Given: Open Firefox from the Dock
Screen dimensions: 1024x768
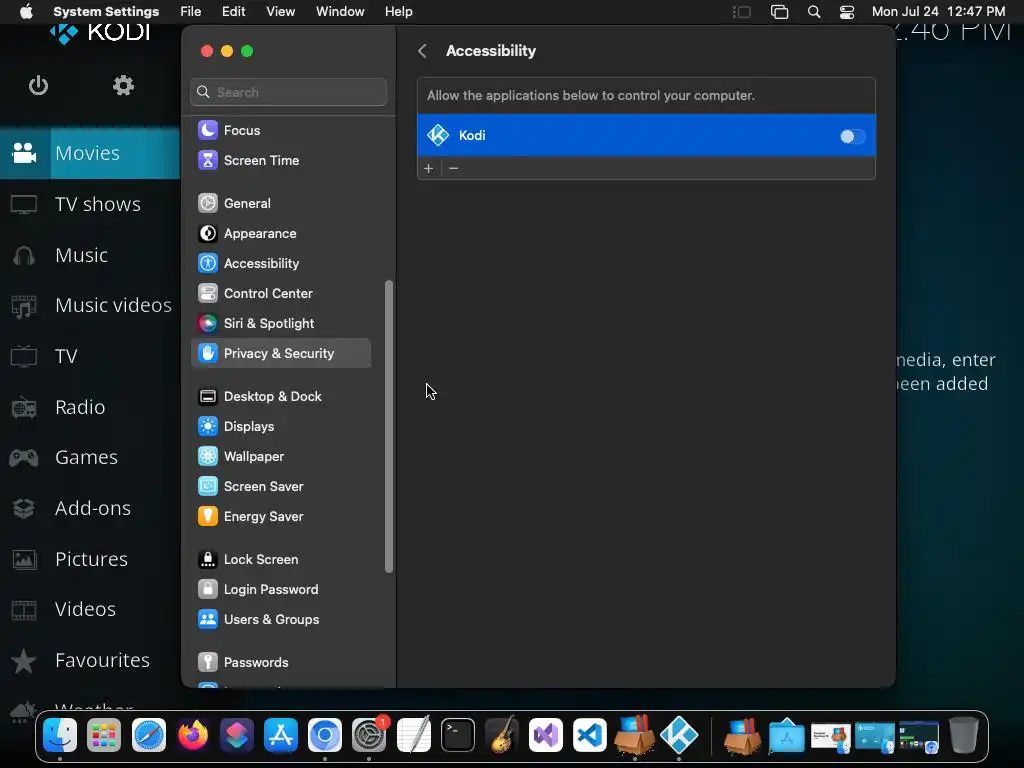Looking at the screenshot, I should coord(193,735).
